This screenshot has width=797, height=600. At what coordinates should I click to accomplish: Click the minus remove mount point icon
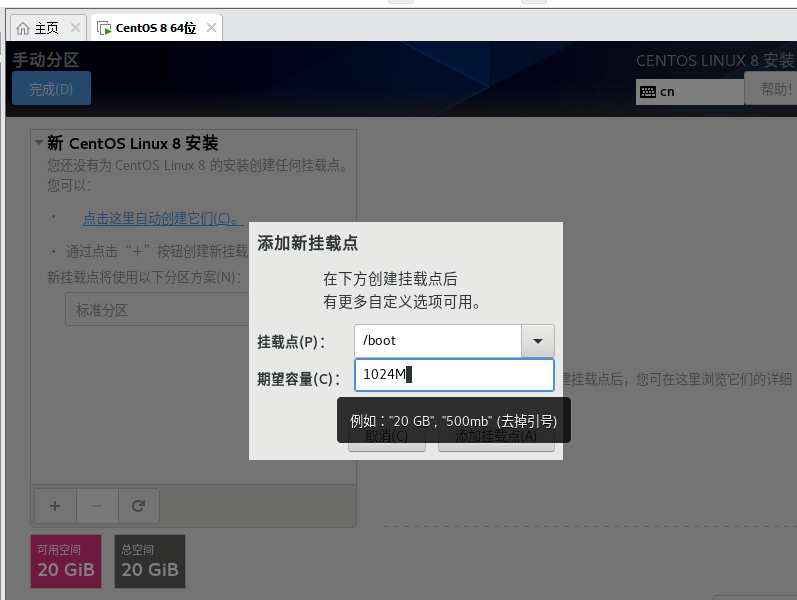pyautogui.click(x=97, y=506)
